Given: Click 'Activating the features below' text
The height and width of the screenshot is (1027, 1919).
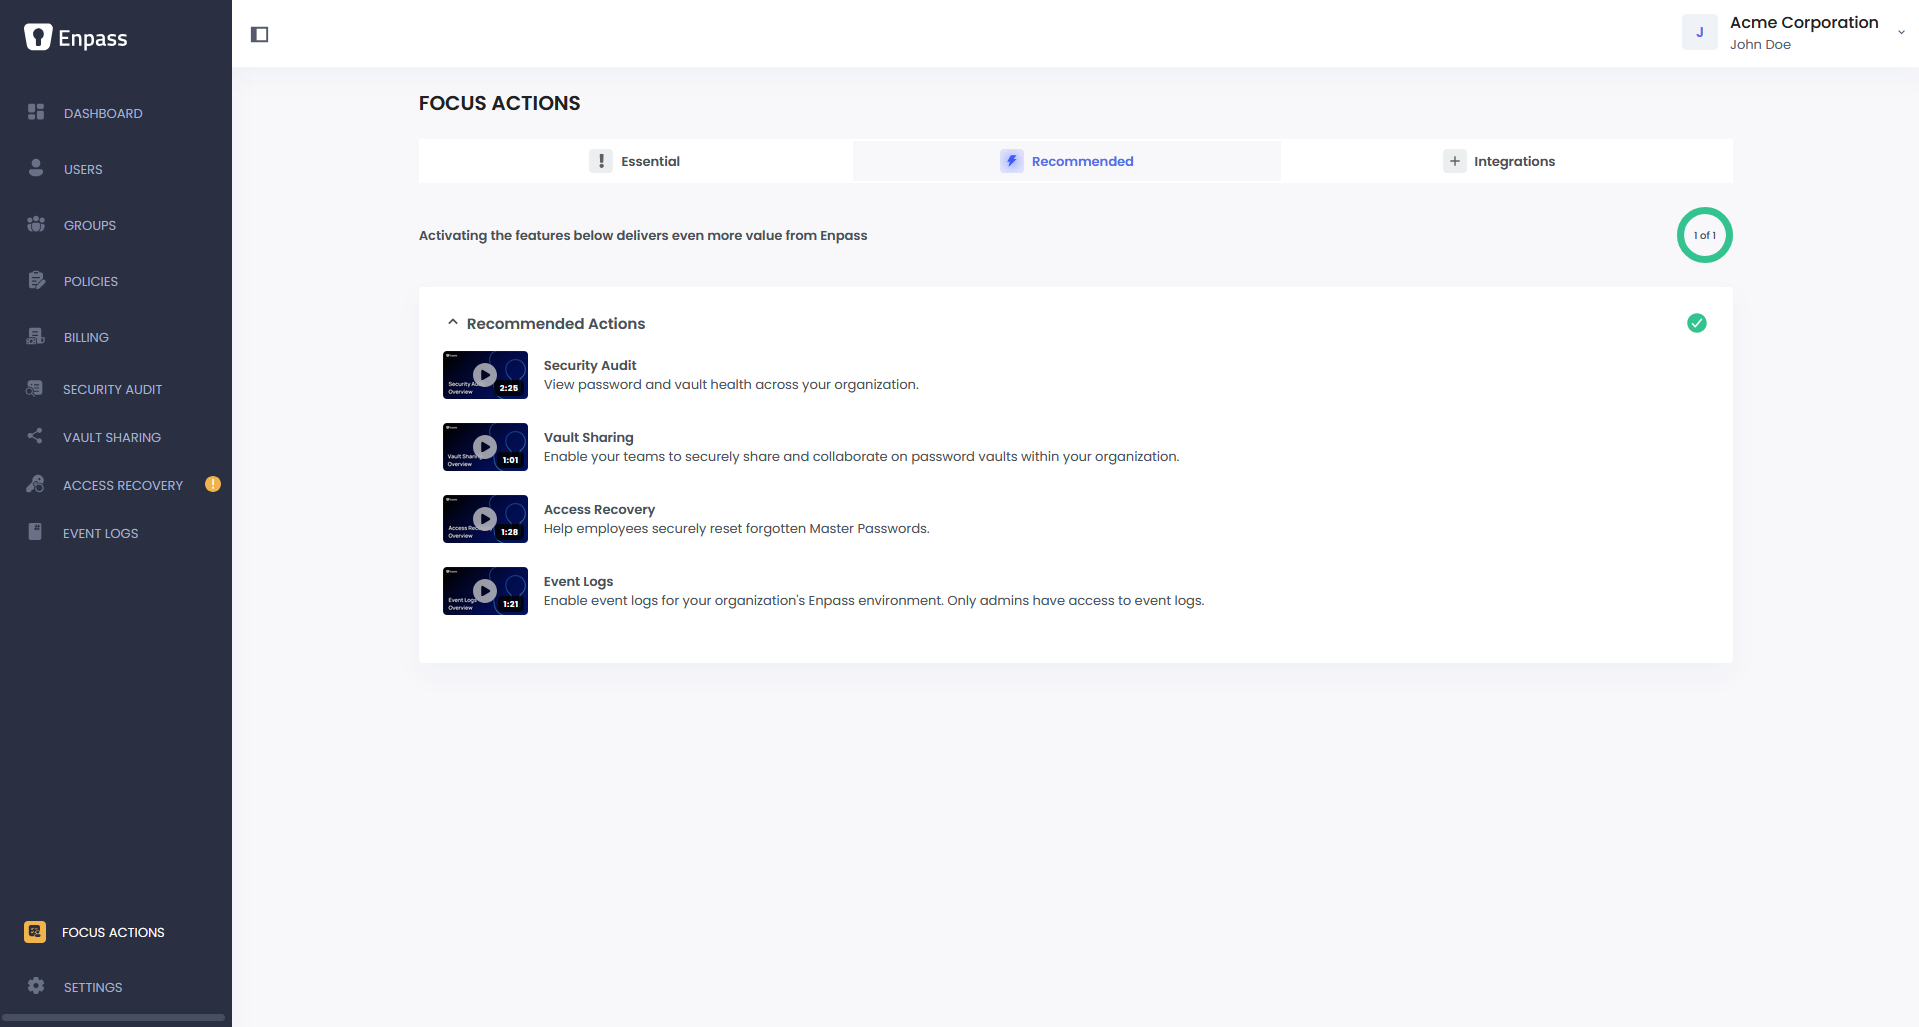Looking at the screenshot, I should tap(643, 236).
